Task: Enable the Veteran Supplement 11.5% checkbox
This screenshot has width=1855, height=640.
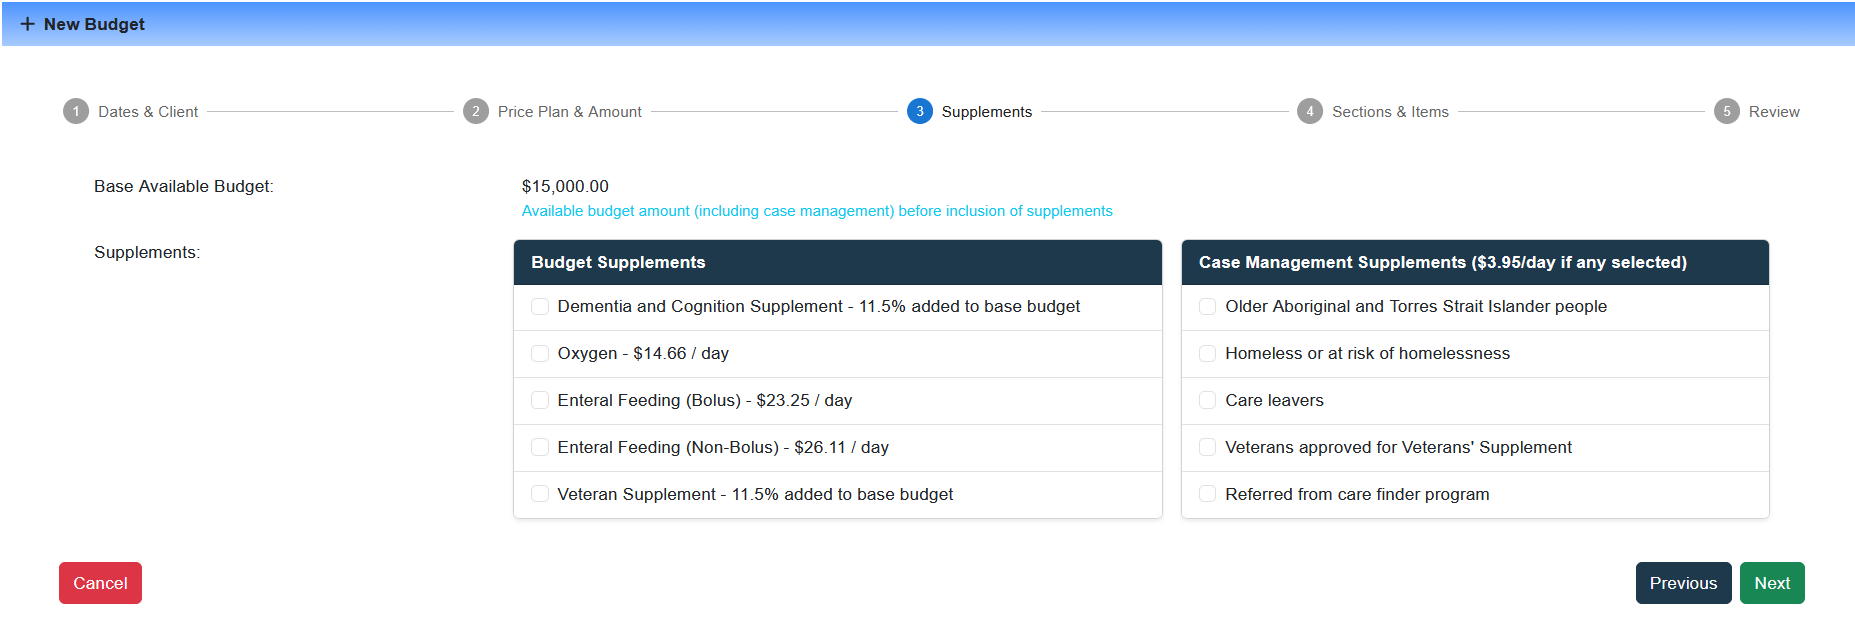Action: tap(540, 494)
